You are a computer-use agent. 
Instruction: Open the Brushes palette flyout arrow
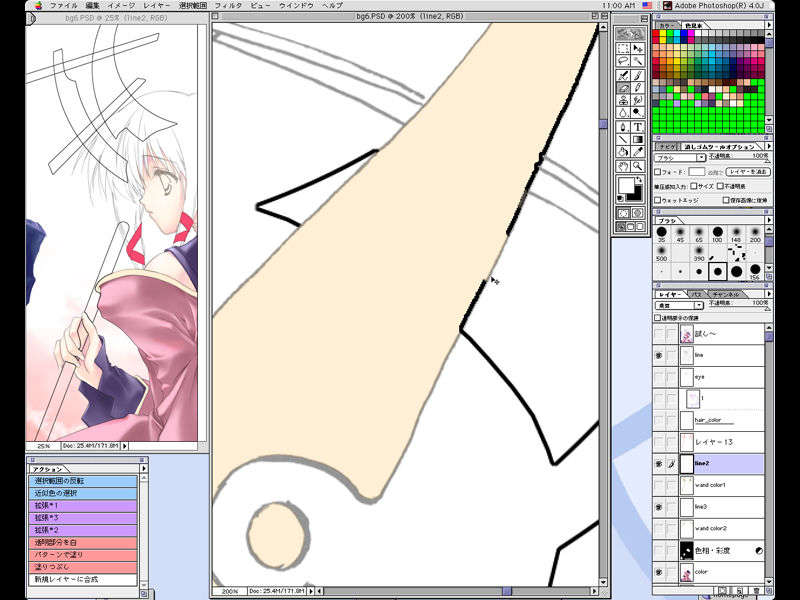(x=768, y=220)
